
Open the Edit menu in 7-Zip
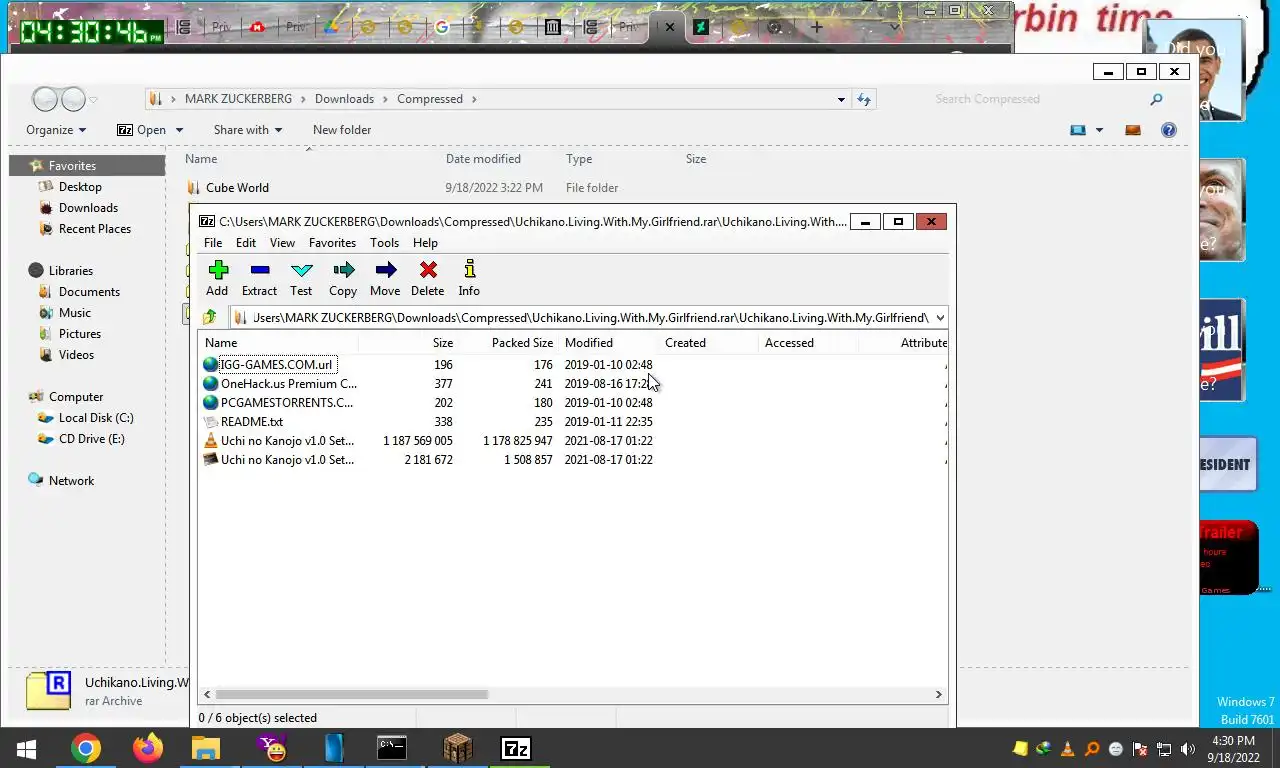click(246, 243)
